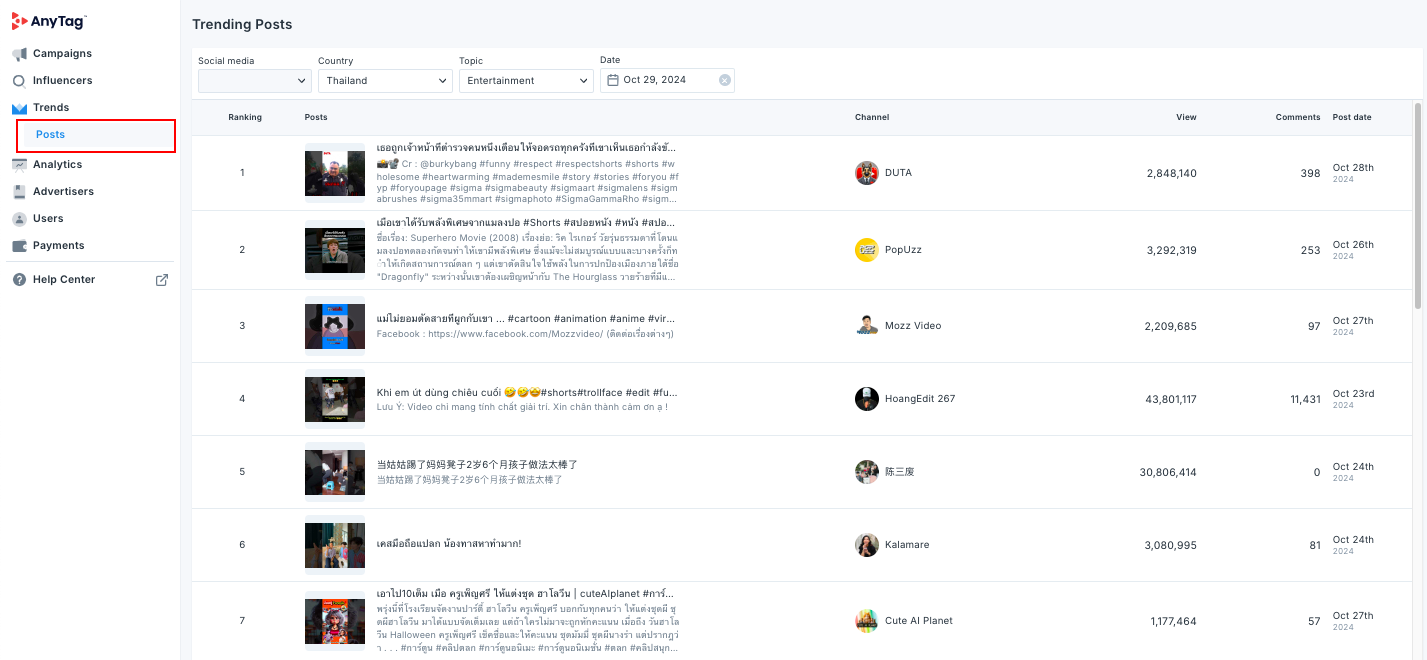Open the Trends menu item
The image size is (1427, 660).
(50, 108)
